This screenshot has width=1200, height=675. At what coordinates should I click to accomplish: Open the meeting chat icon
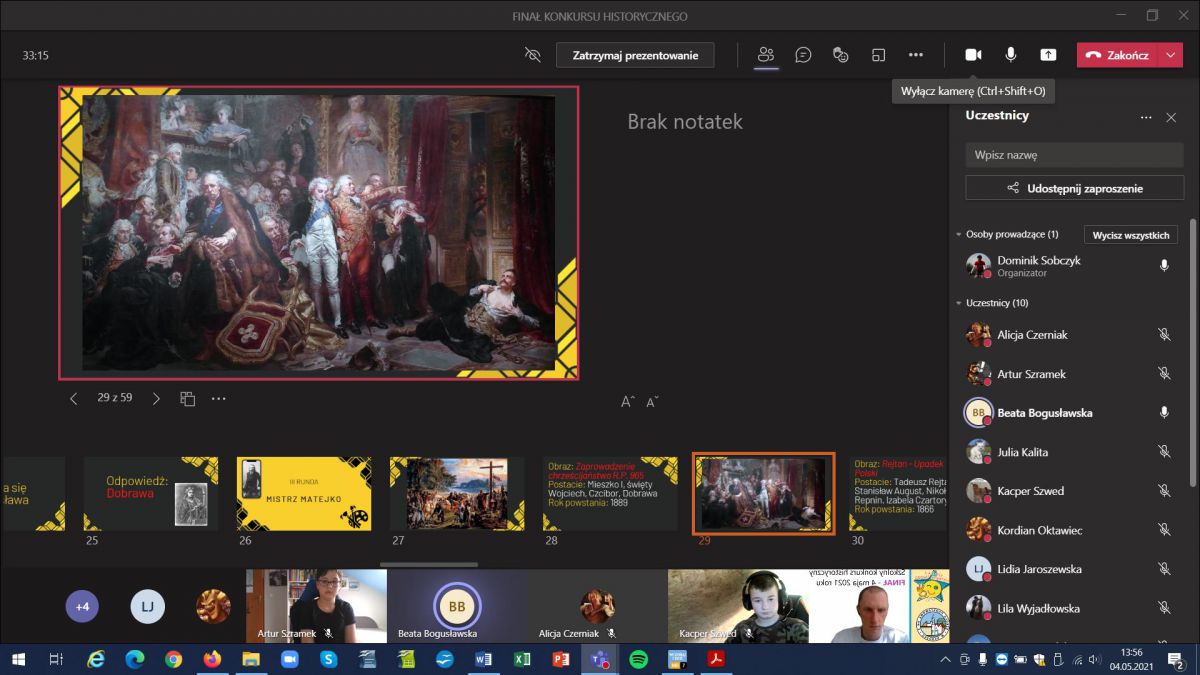pyautogui.click(x=803, y=55)
